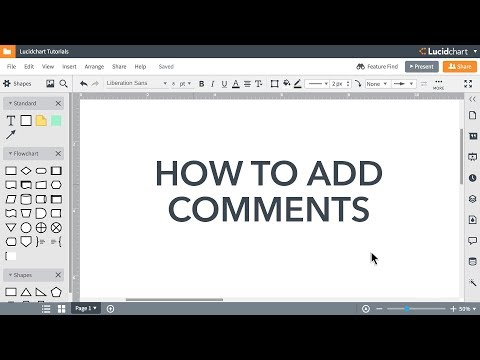Click the Present button
Viewport: 480px width, 360px height.
pos(422,67)
